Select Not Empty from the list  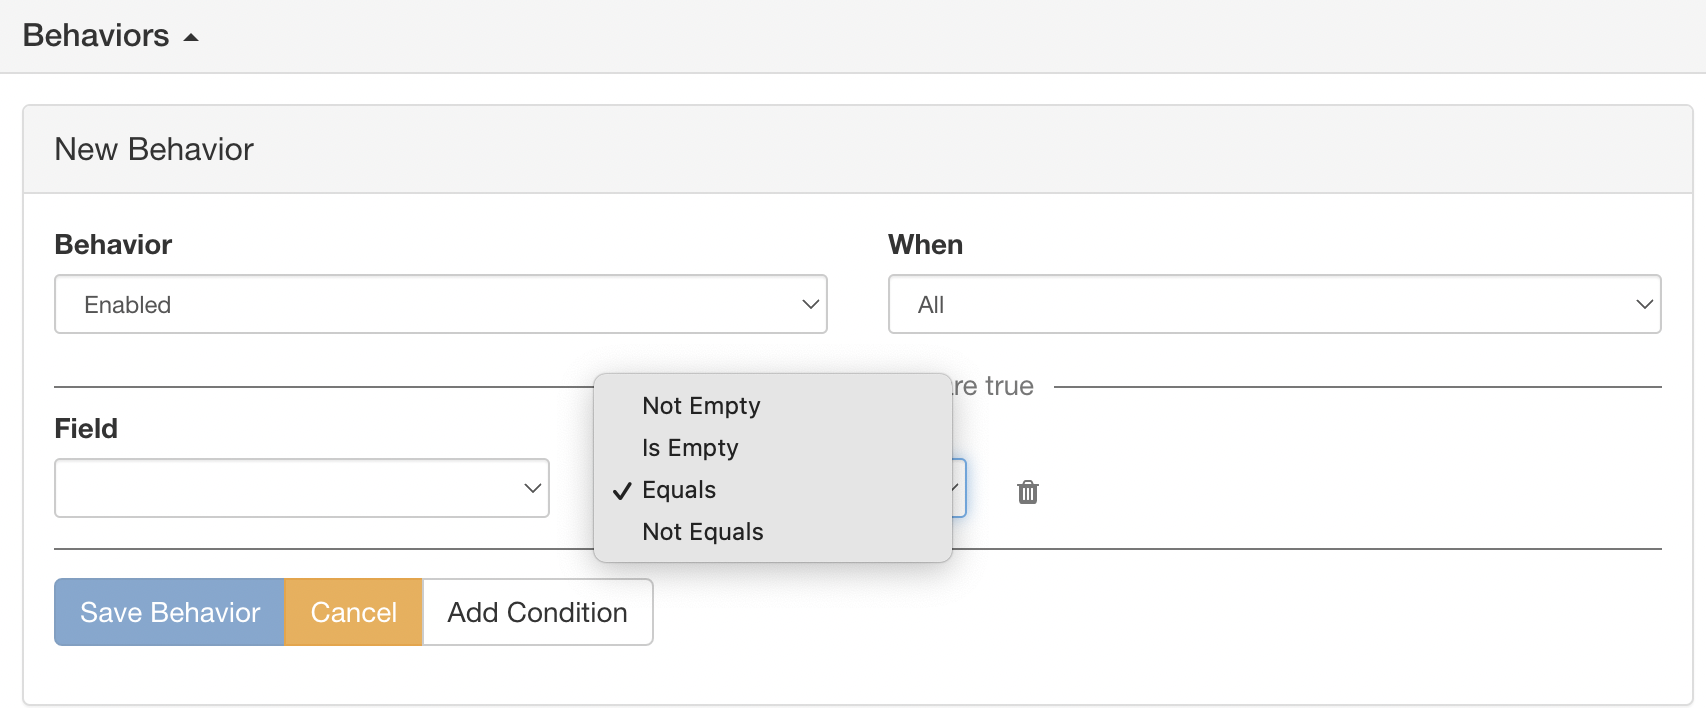coord(701,405)
